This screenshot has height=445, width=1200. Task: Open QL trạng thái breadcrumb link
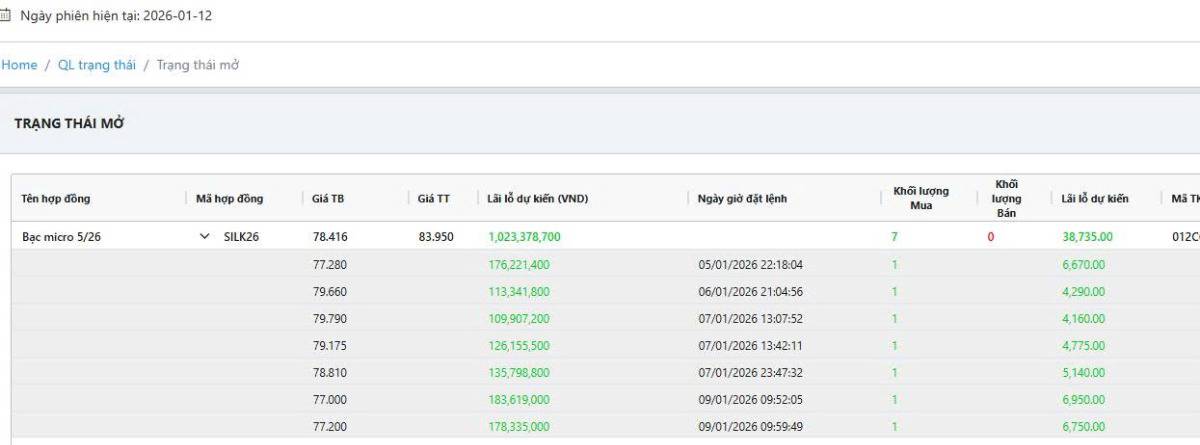pyautogui.click(x=96, y=65)
